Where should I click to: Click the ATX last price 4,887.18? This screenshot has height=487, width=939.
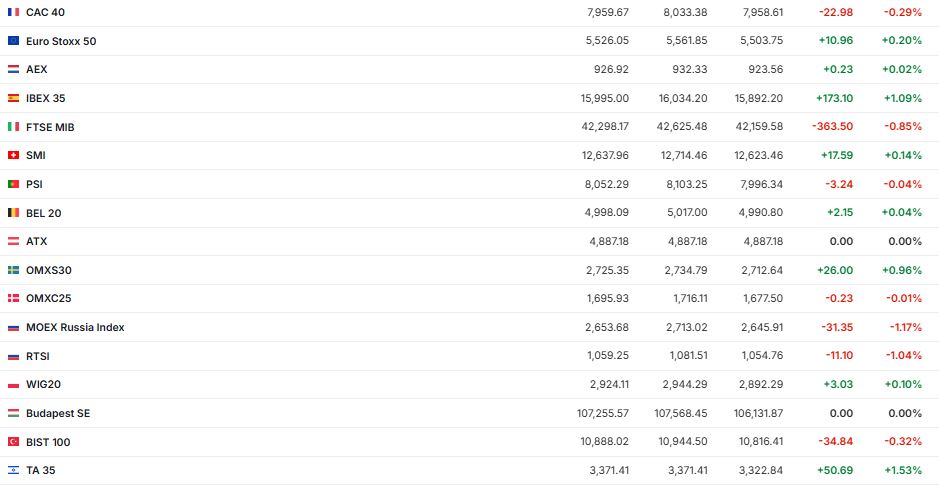607,241
